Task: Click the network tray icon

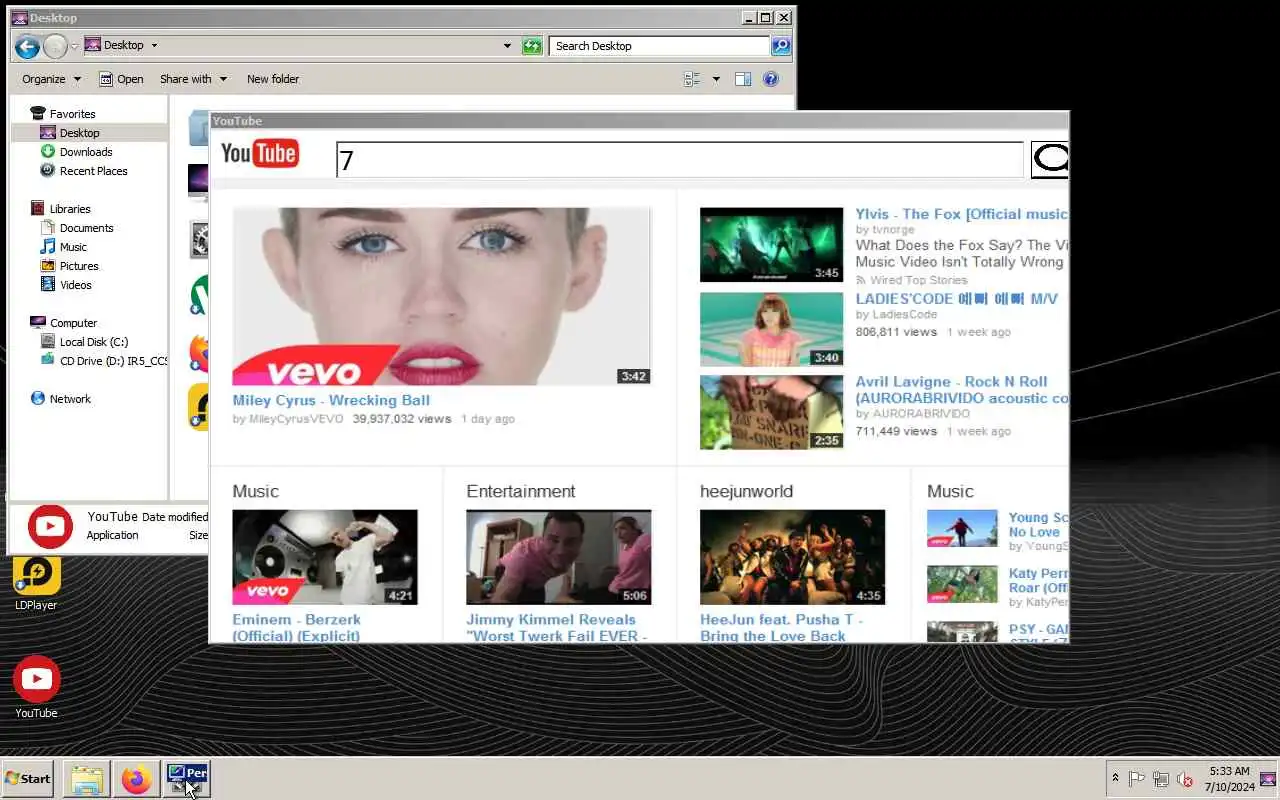Action: click(x=1161, y=779)
